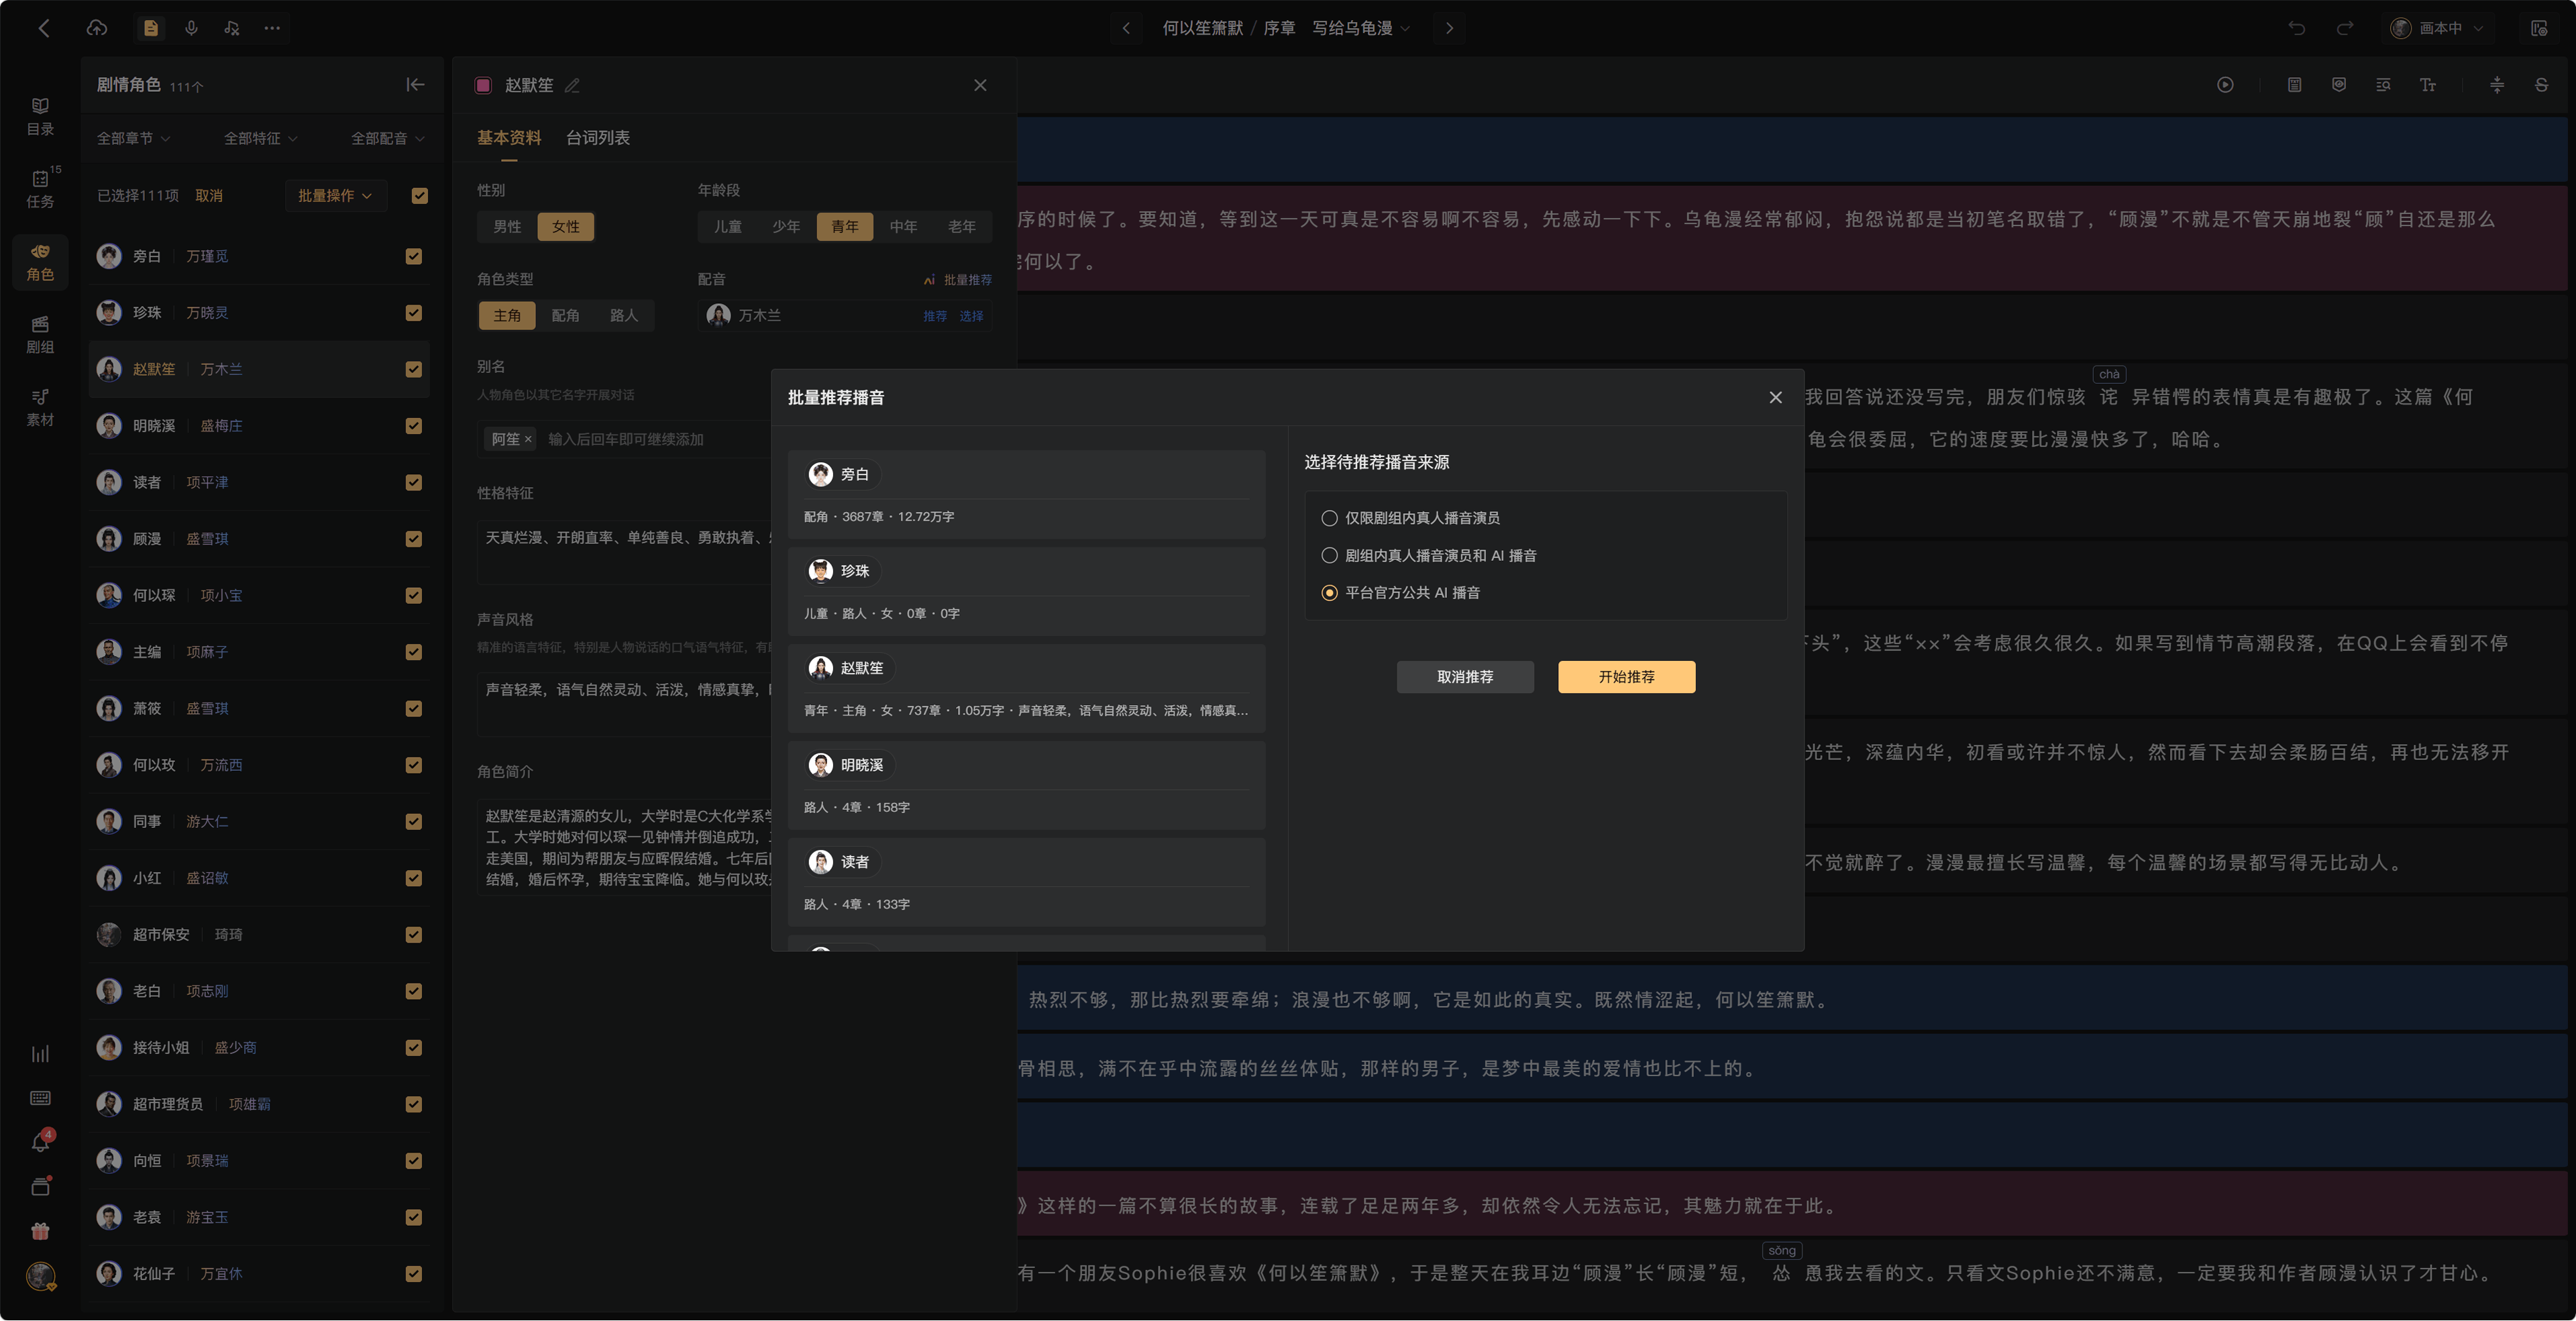
Task: Click the 开始推荐 button
Action: point(1626,677)
